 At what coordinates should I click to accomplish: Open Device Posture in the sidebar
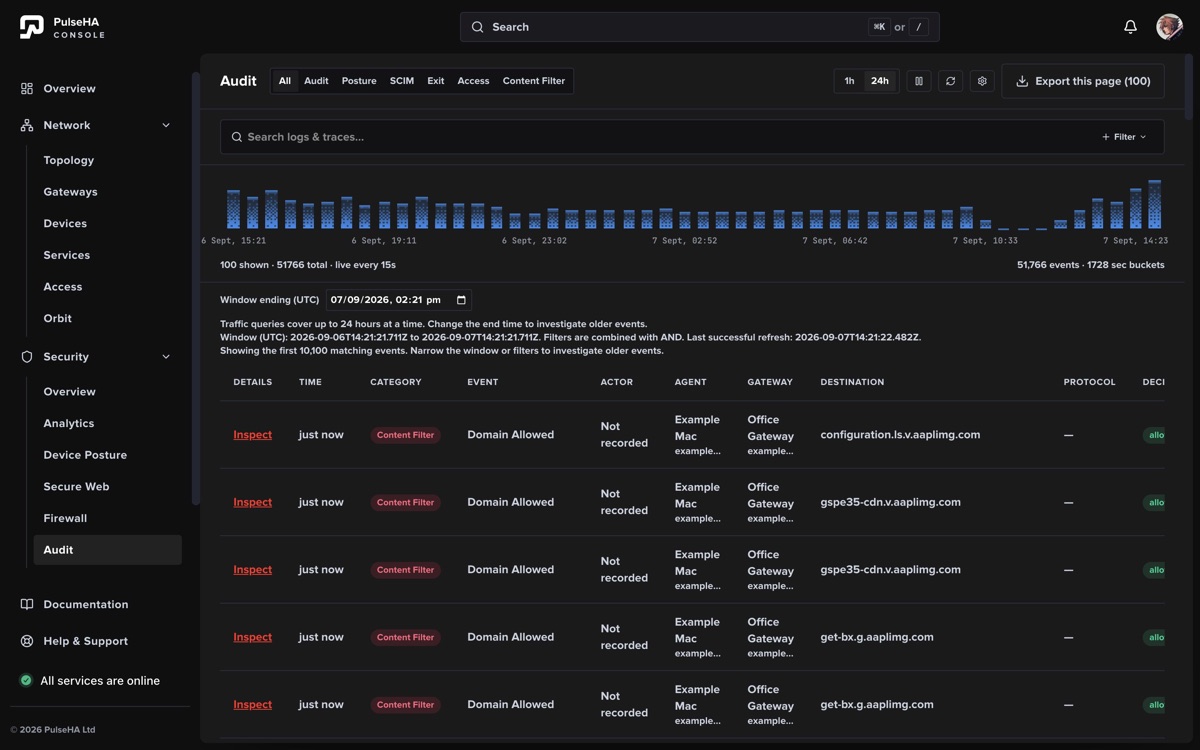(x=85, y=455)
